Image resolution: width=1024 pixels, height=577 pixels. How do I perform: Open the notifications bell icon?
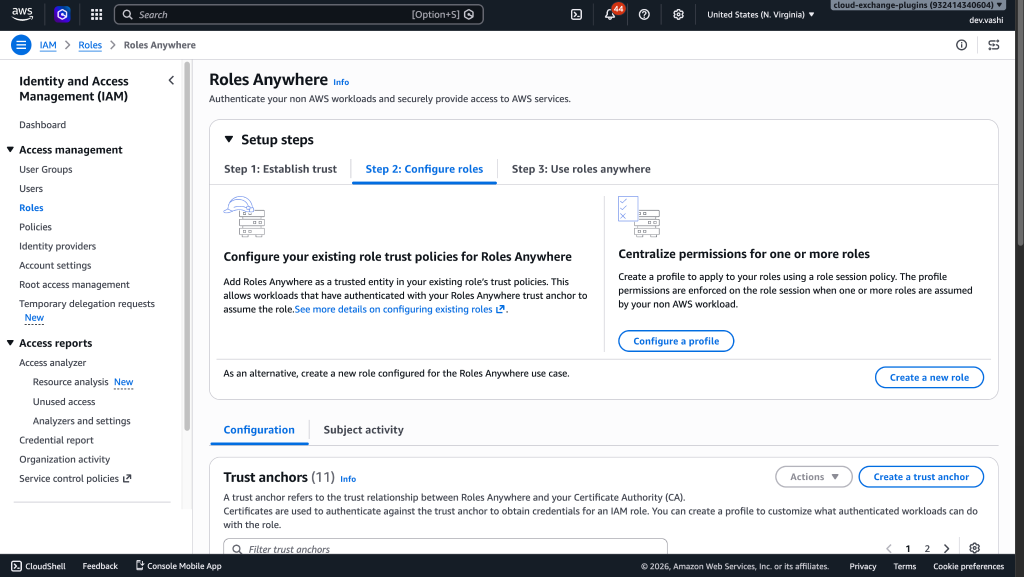click(610, 14)
